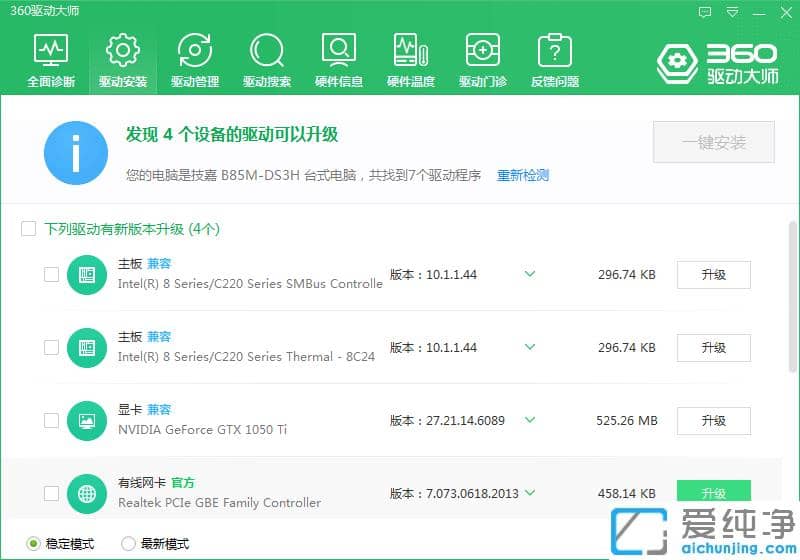
Task: Click the heading 发现 4 个设备的驱动可以升级
Action: pos(232,135)
